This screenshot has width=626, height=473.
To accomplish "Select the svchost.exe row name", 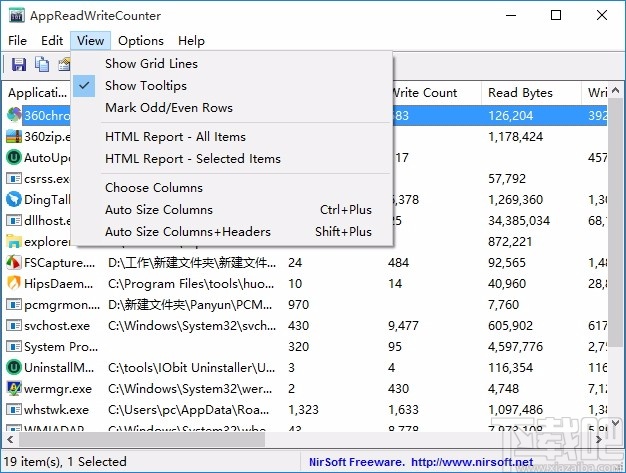I will click(x=57, y=326).
